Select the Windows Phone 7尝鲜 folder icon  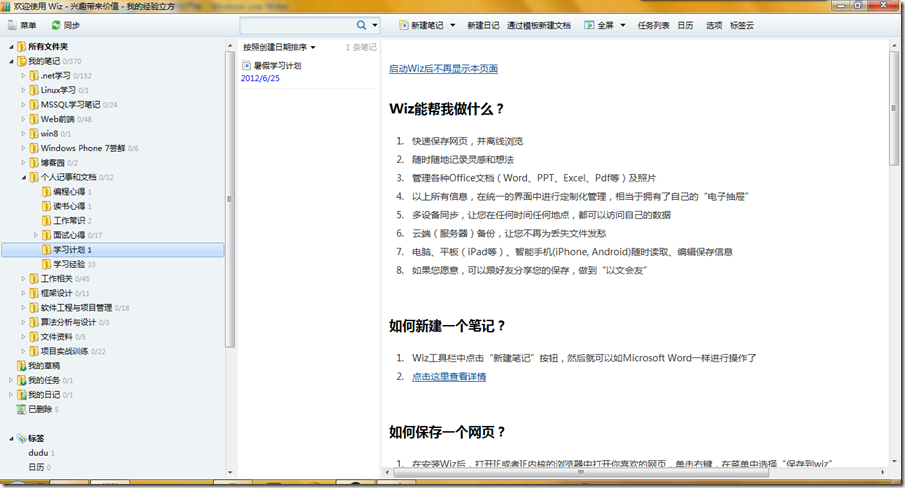click(x=34, y=148)
